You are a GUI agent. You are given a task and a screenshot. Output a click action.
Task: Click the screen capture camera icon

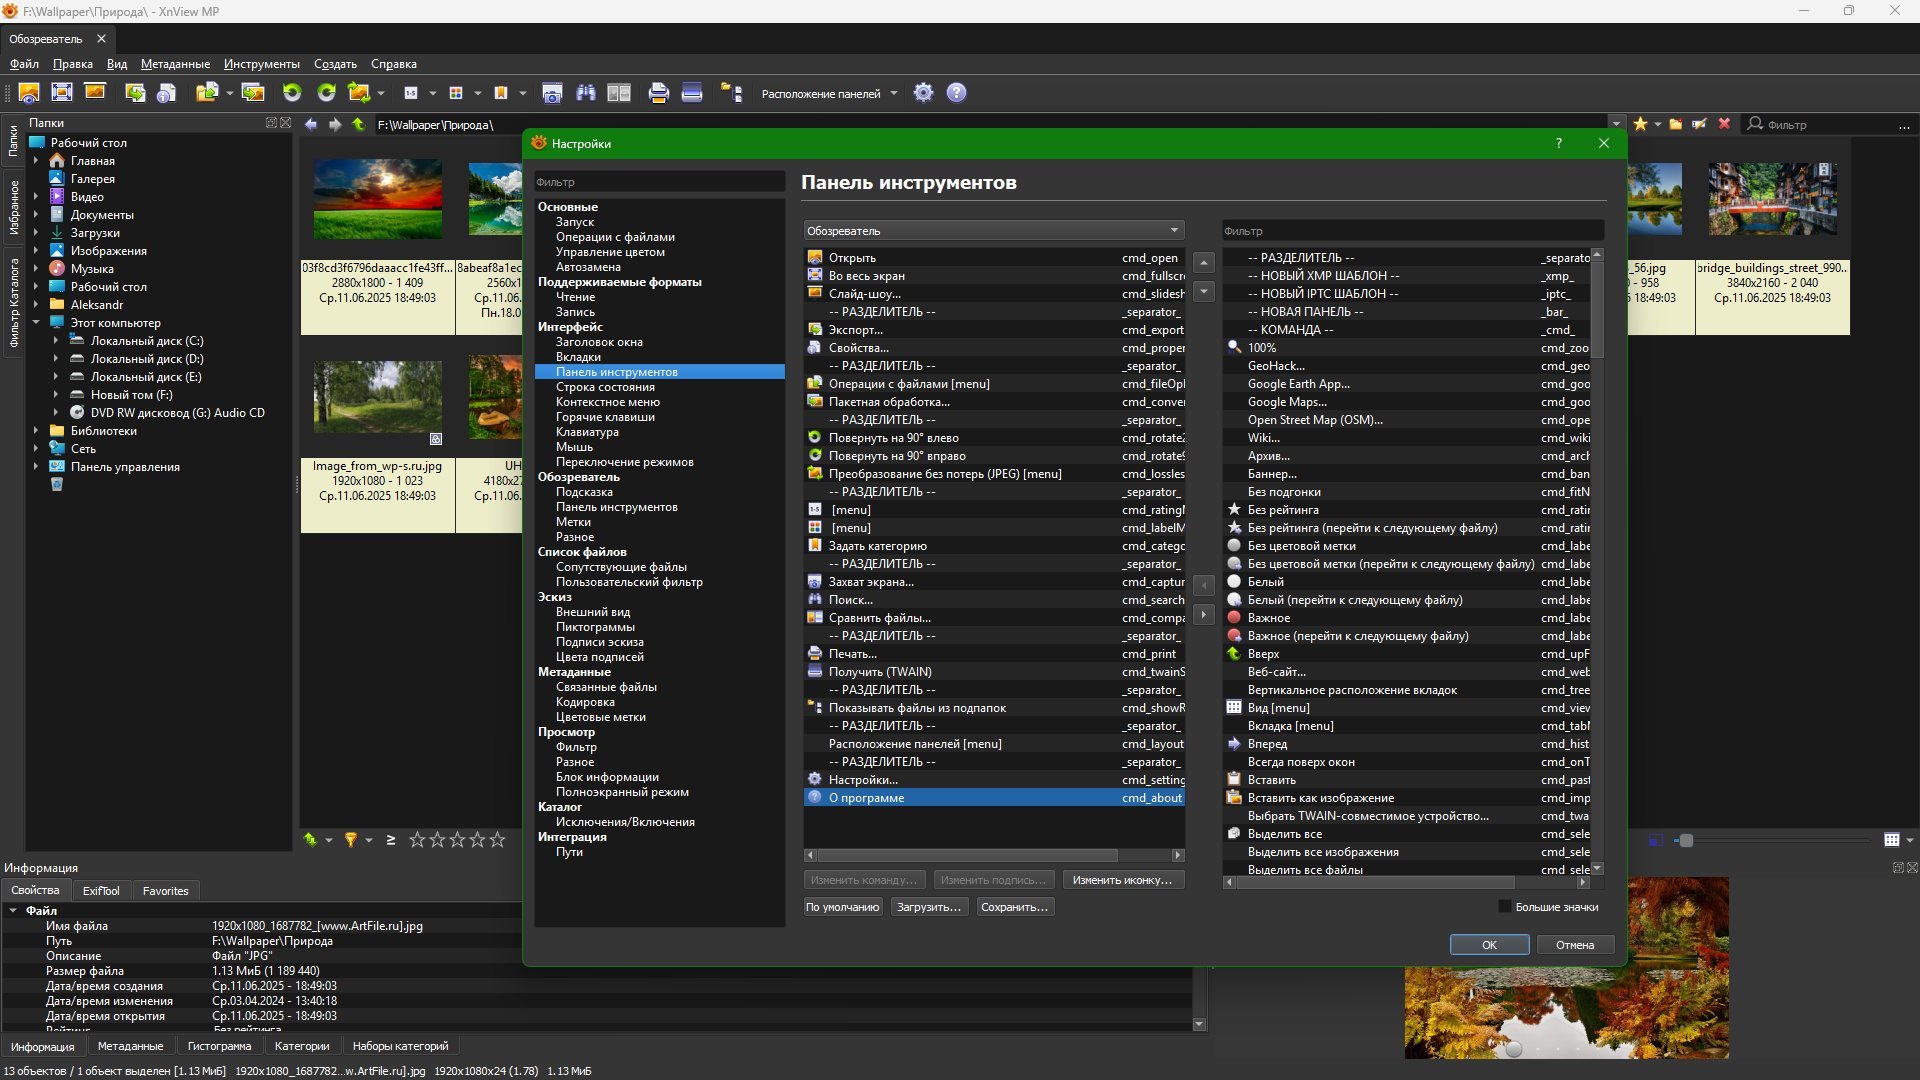click(552, 93)
